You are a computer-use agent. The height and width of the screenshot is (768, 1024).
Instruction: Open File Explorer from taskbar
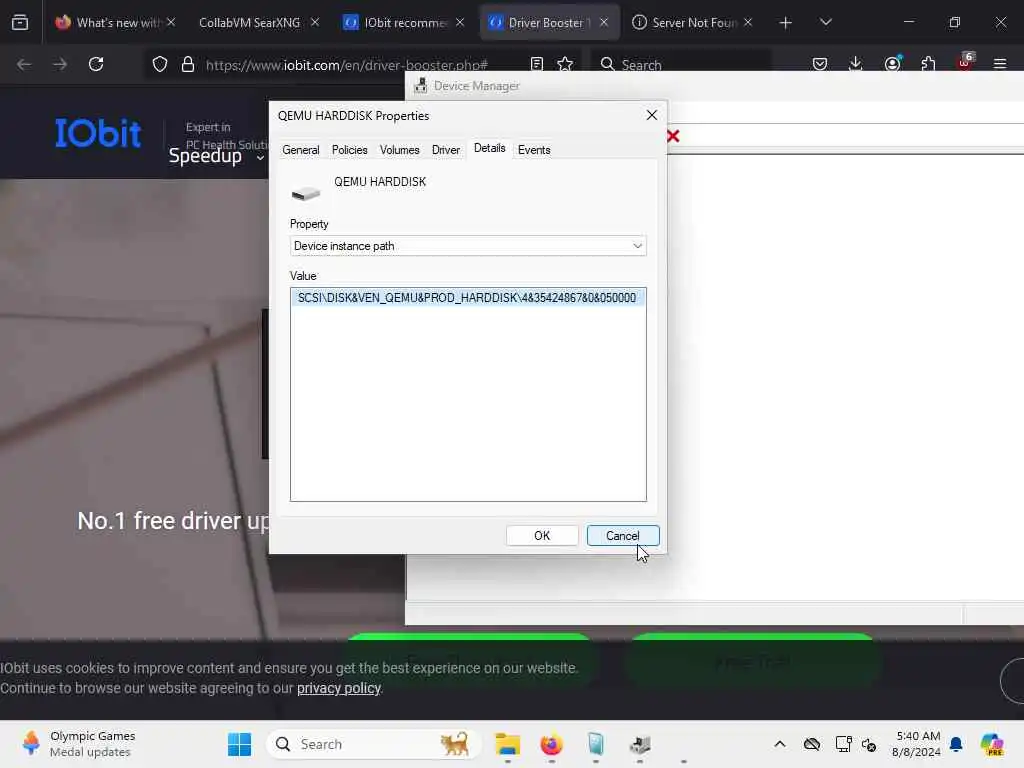507,744
